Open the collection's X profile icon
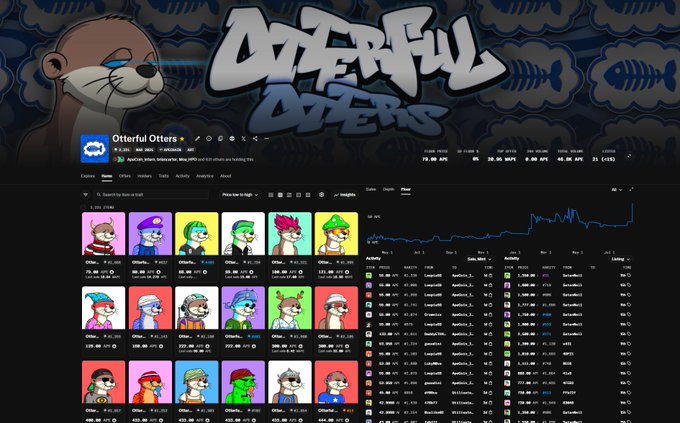This screenshot has width=680, height=423. click(x=243, y=139)
